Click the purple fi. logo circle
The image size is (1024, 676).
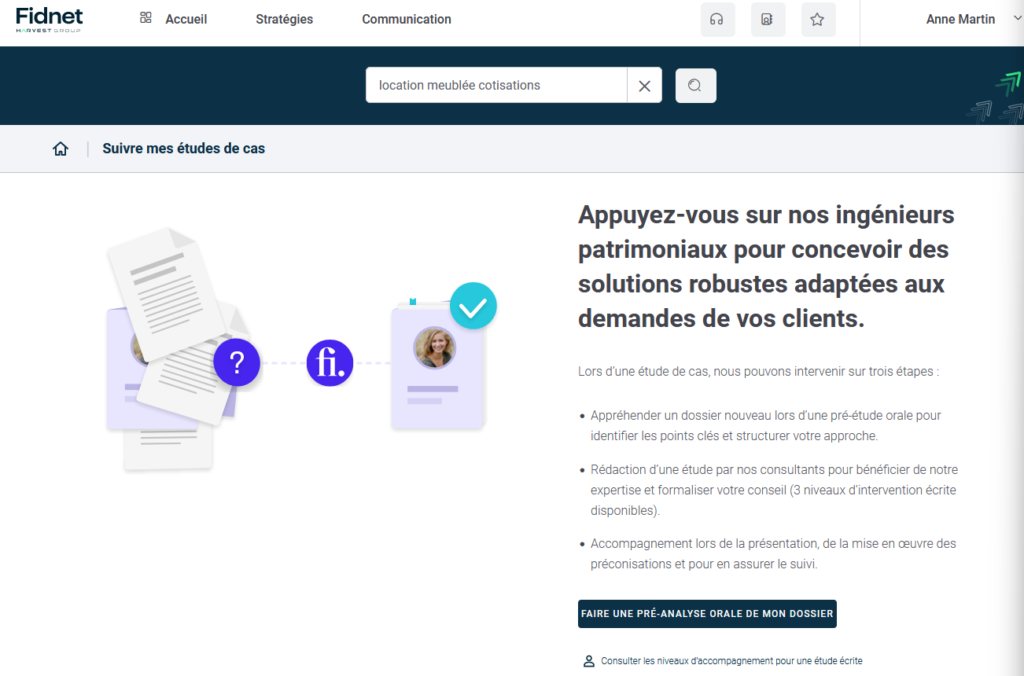330,362
